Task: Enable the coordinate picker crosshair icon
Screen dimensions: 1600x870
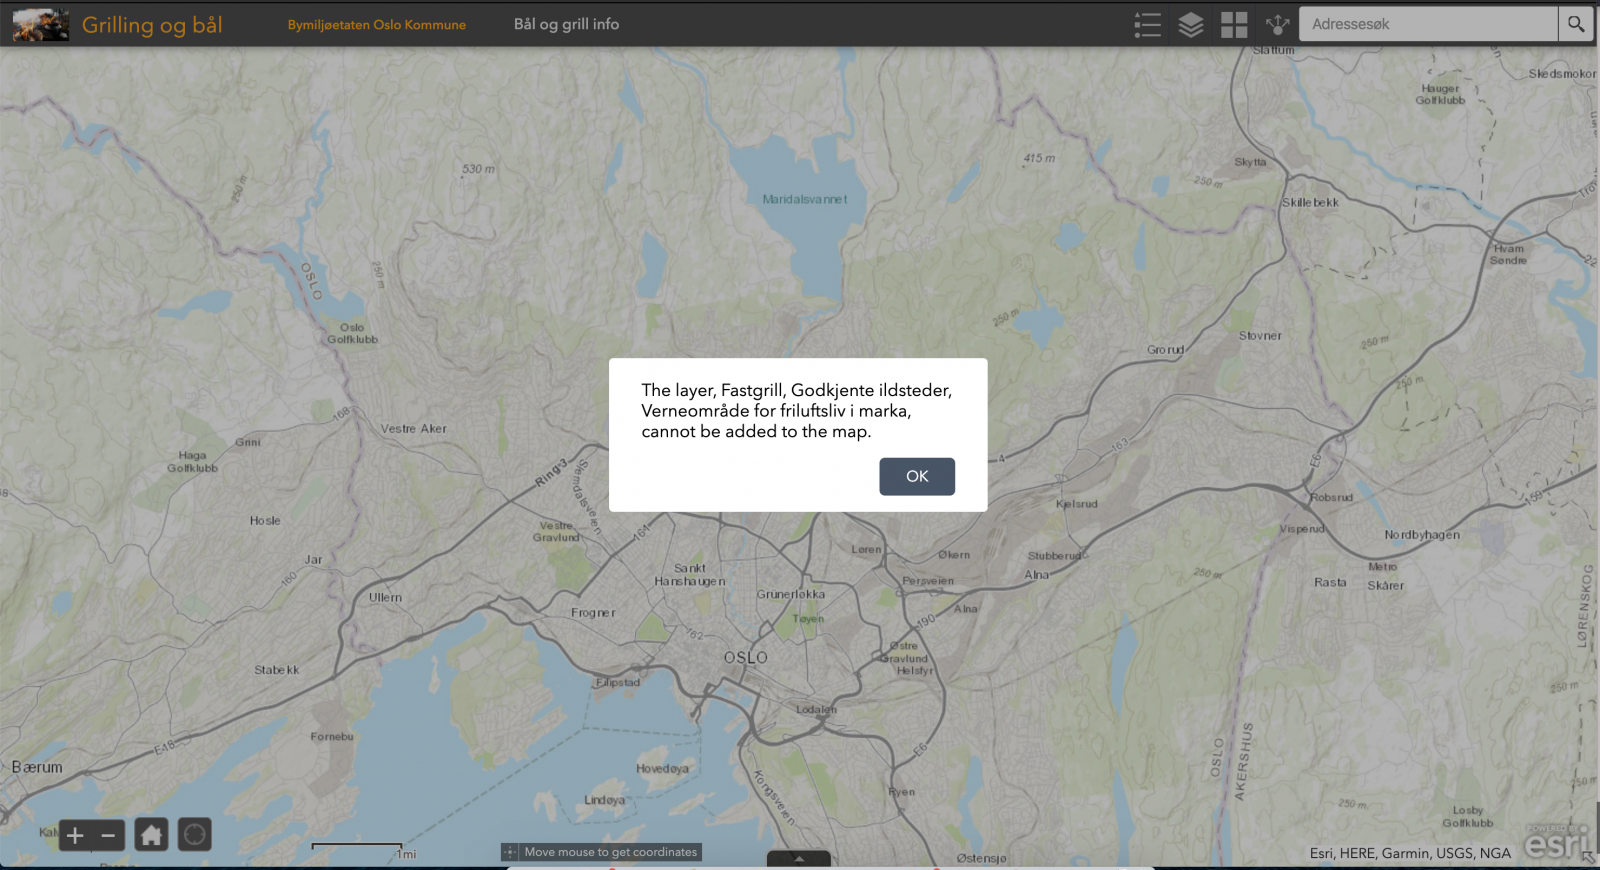Action: tap(510, 852)
